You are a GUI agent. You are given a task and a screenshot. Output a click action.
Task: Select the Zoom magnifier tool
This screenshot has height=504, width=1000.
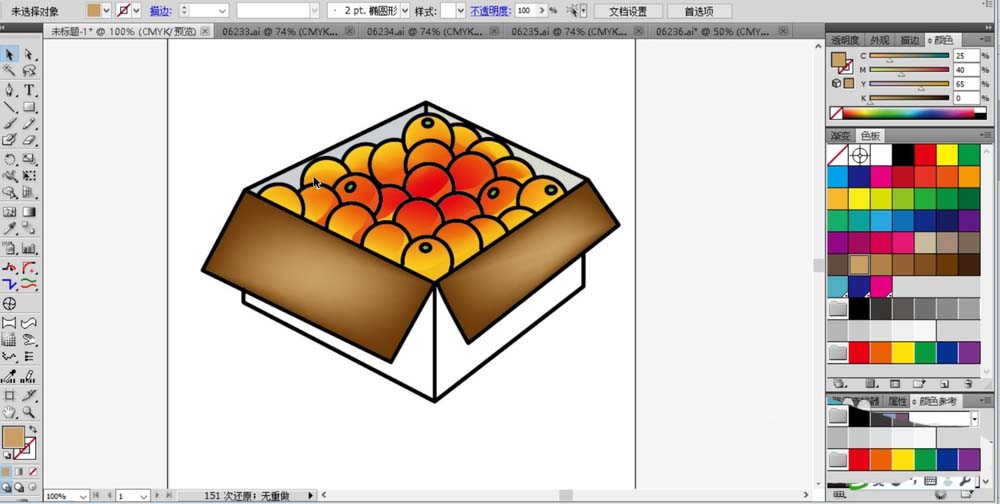[x=29, y=411]
